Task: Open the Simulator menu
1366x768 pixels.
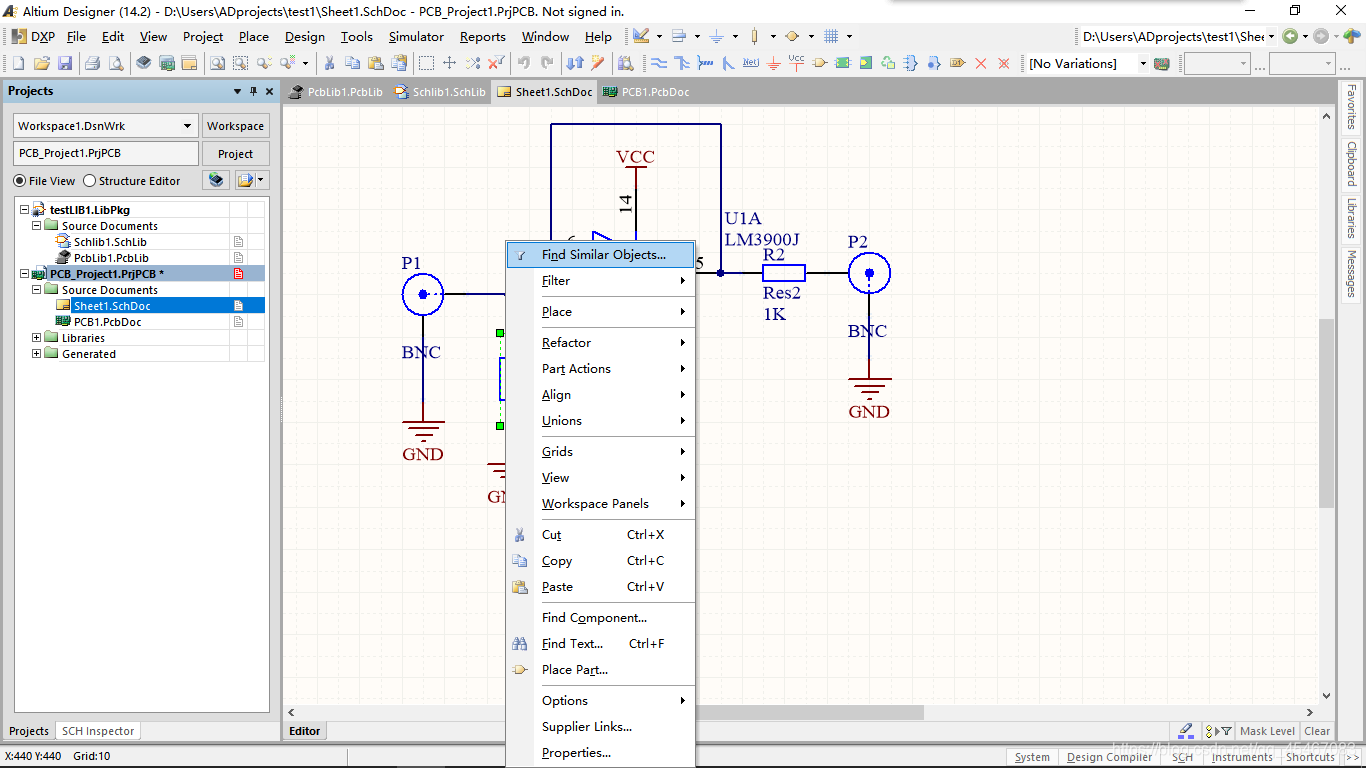Action: point(416,36)
